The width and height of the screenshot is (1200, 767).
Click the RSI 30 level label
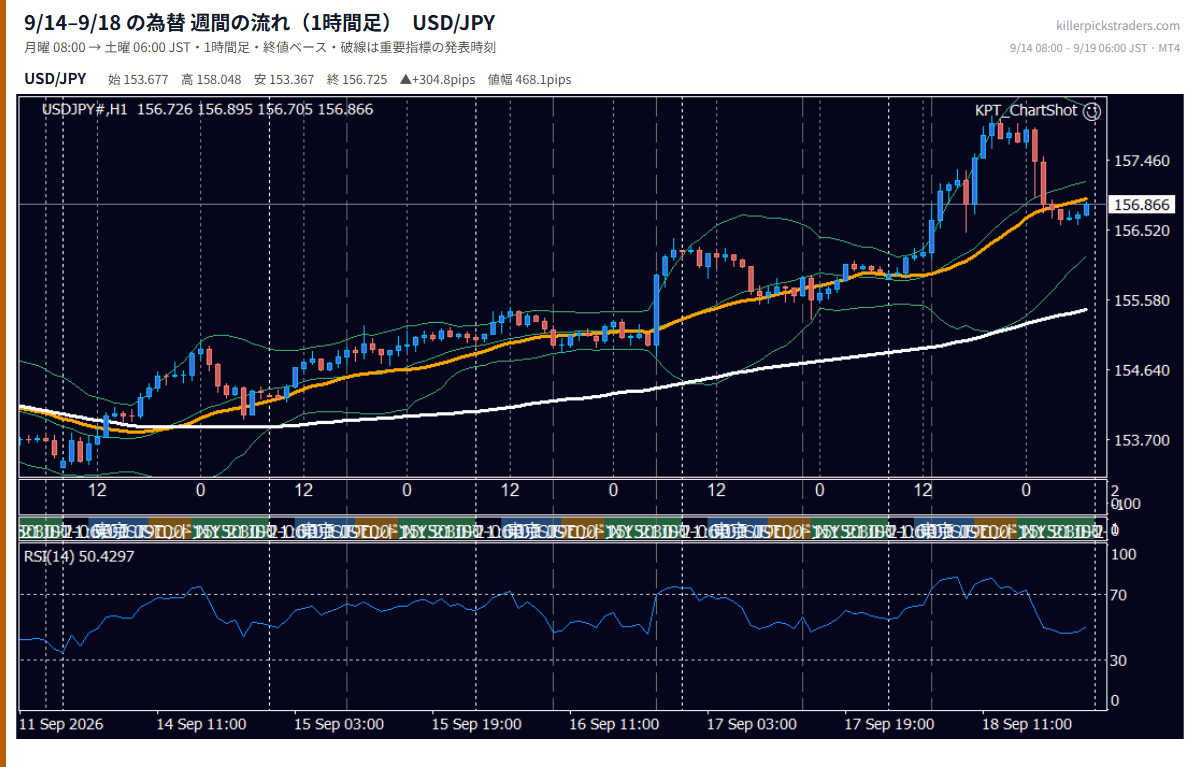point(1121,661)
